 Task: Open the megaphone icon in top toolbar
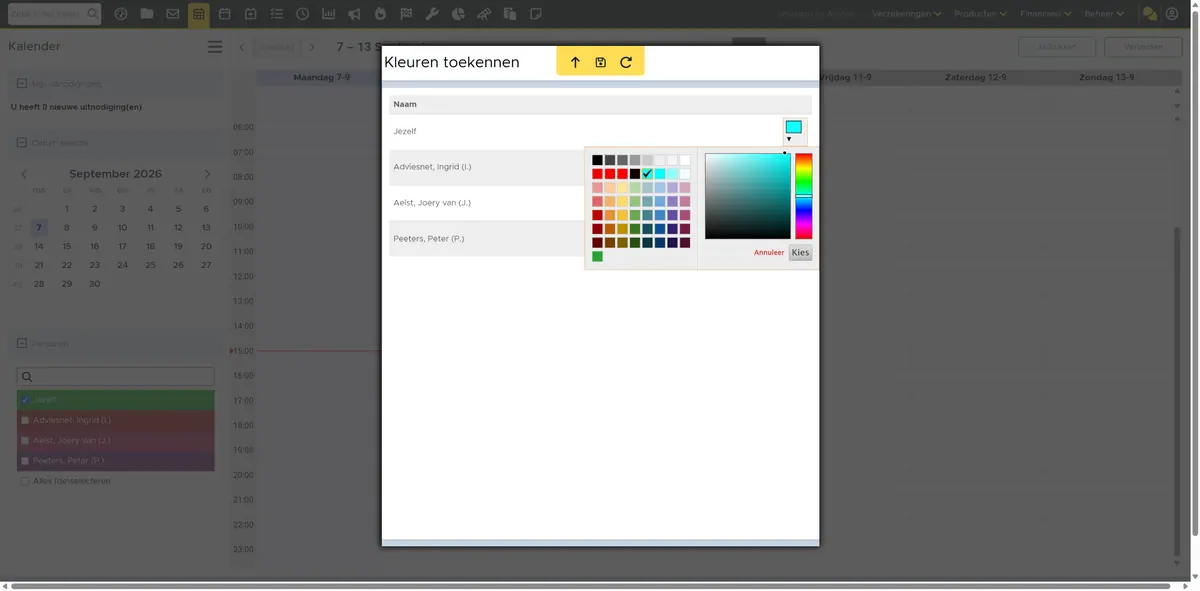click(354, 14)
